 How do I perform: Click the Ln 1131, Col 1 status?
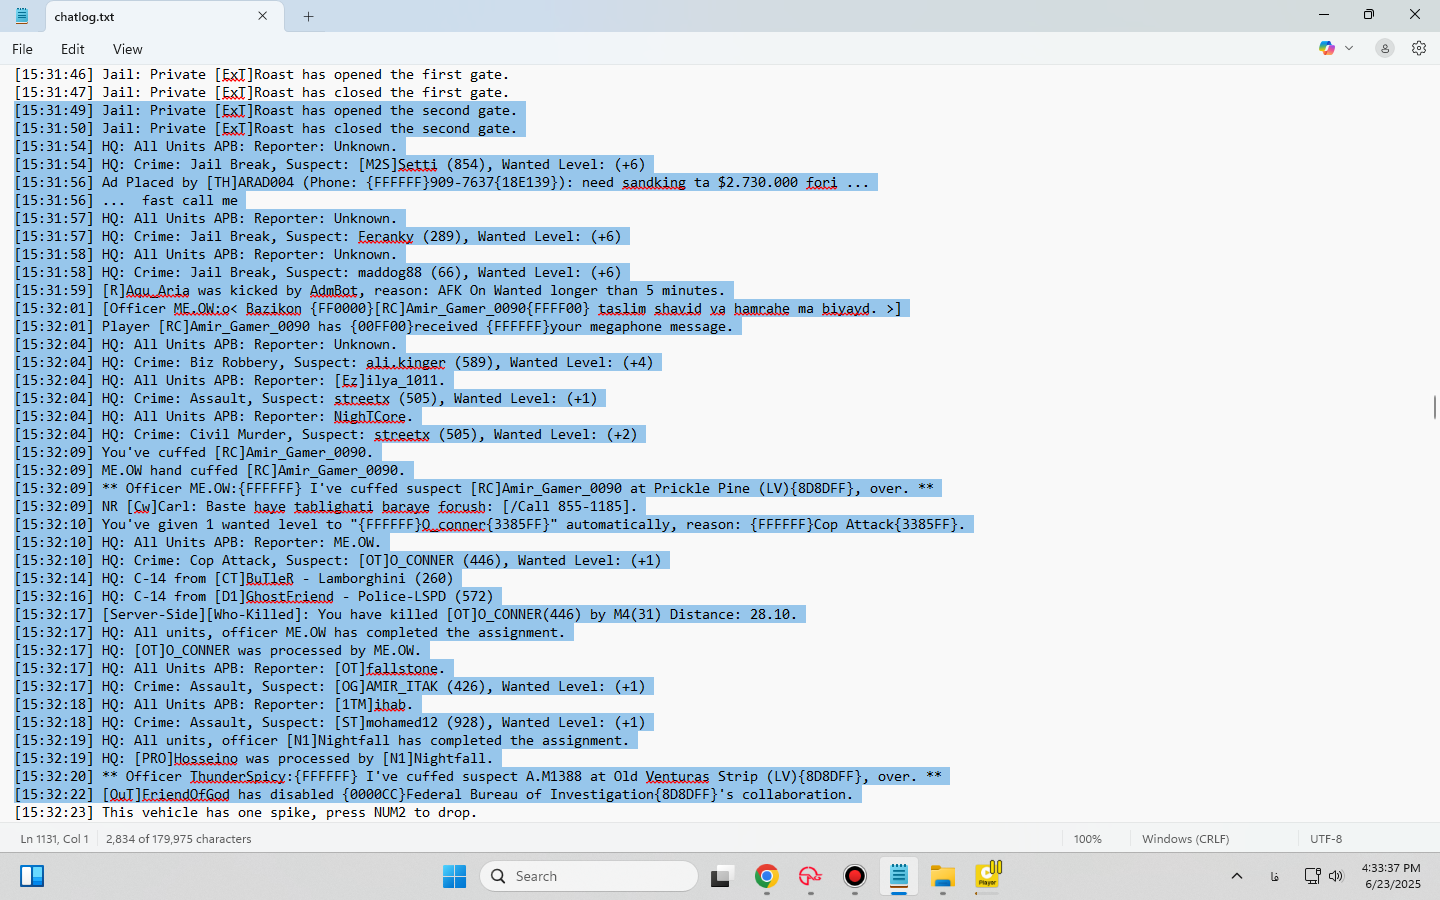[55, 839]
